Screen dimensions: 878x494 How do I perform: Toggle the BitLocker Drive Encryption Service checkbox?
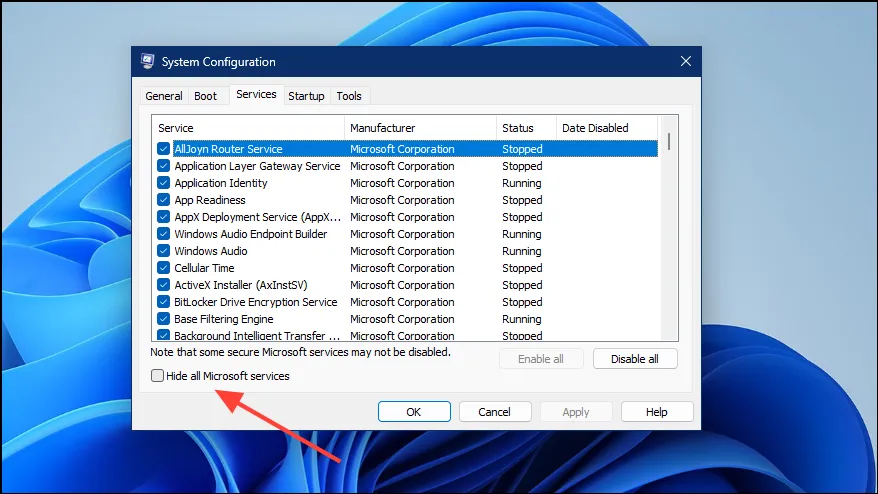click(x=163, y=302)
